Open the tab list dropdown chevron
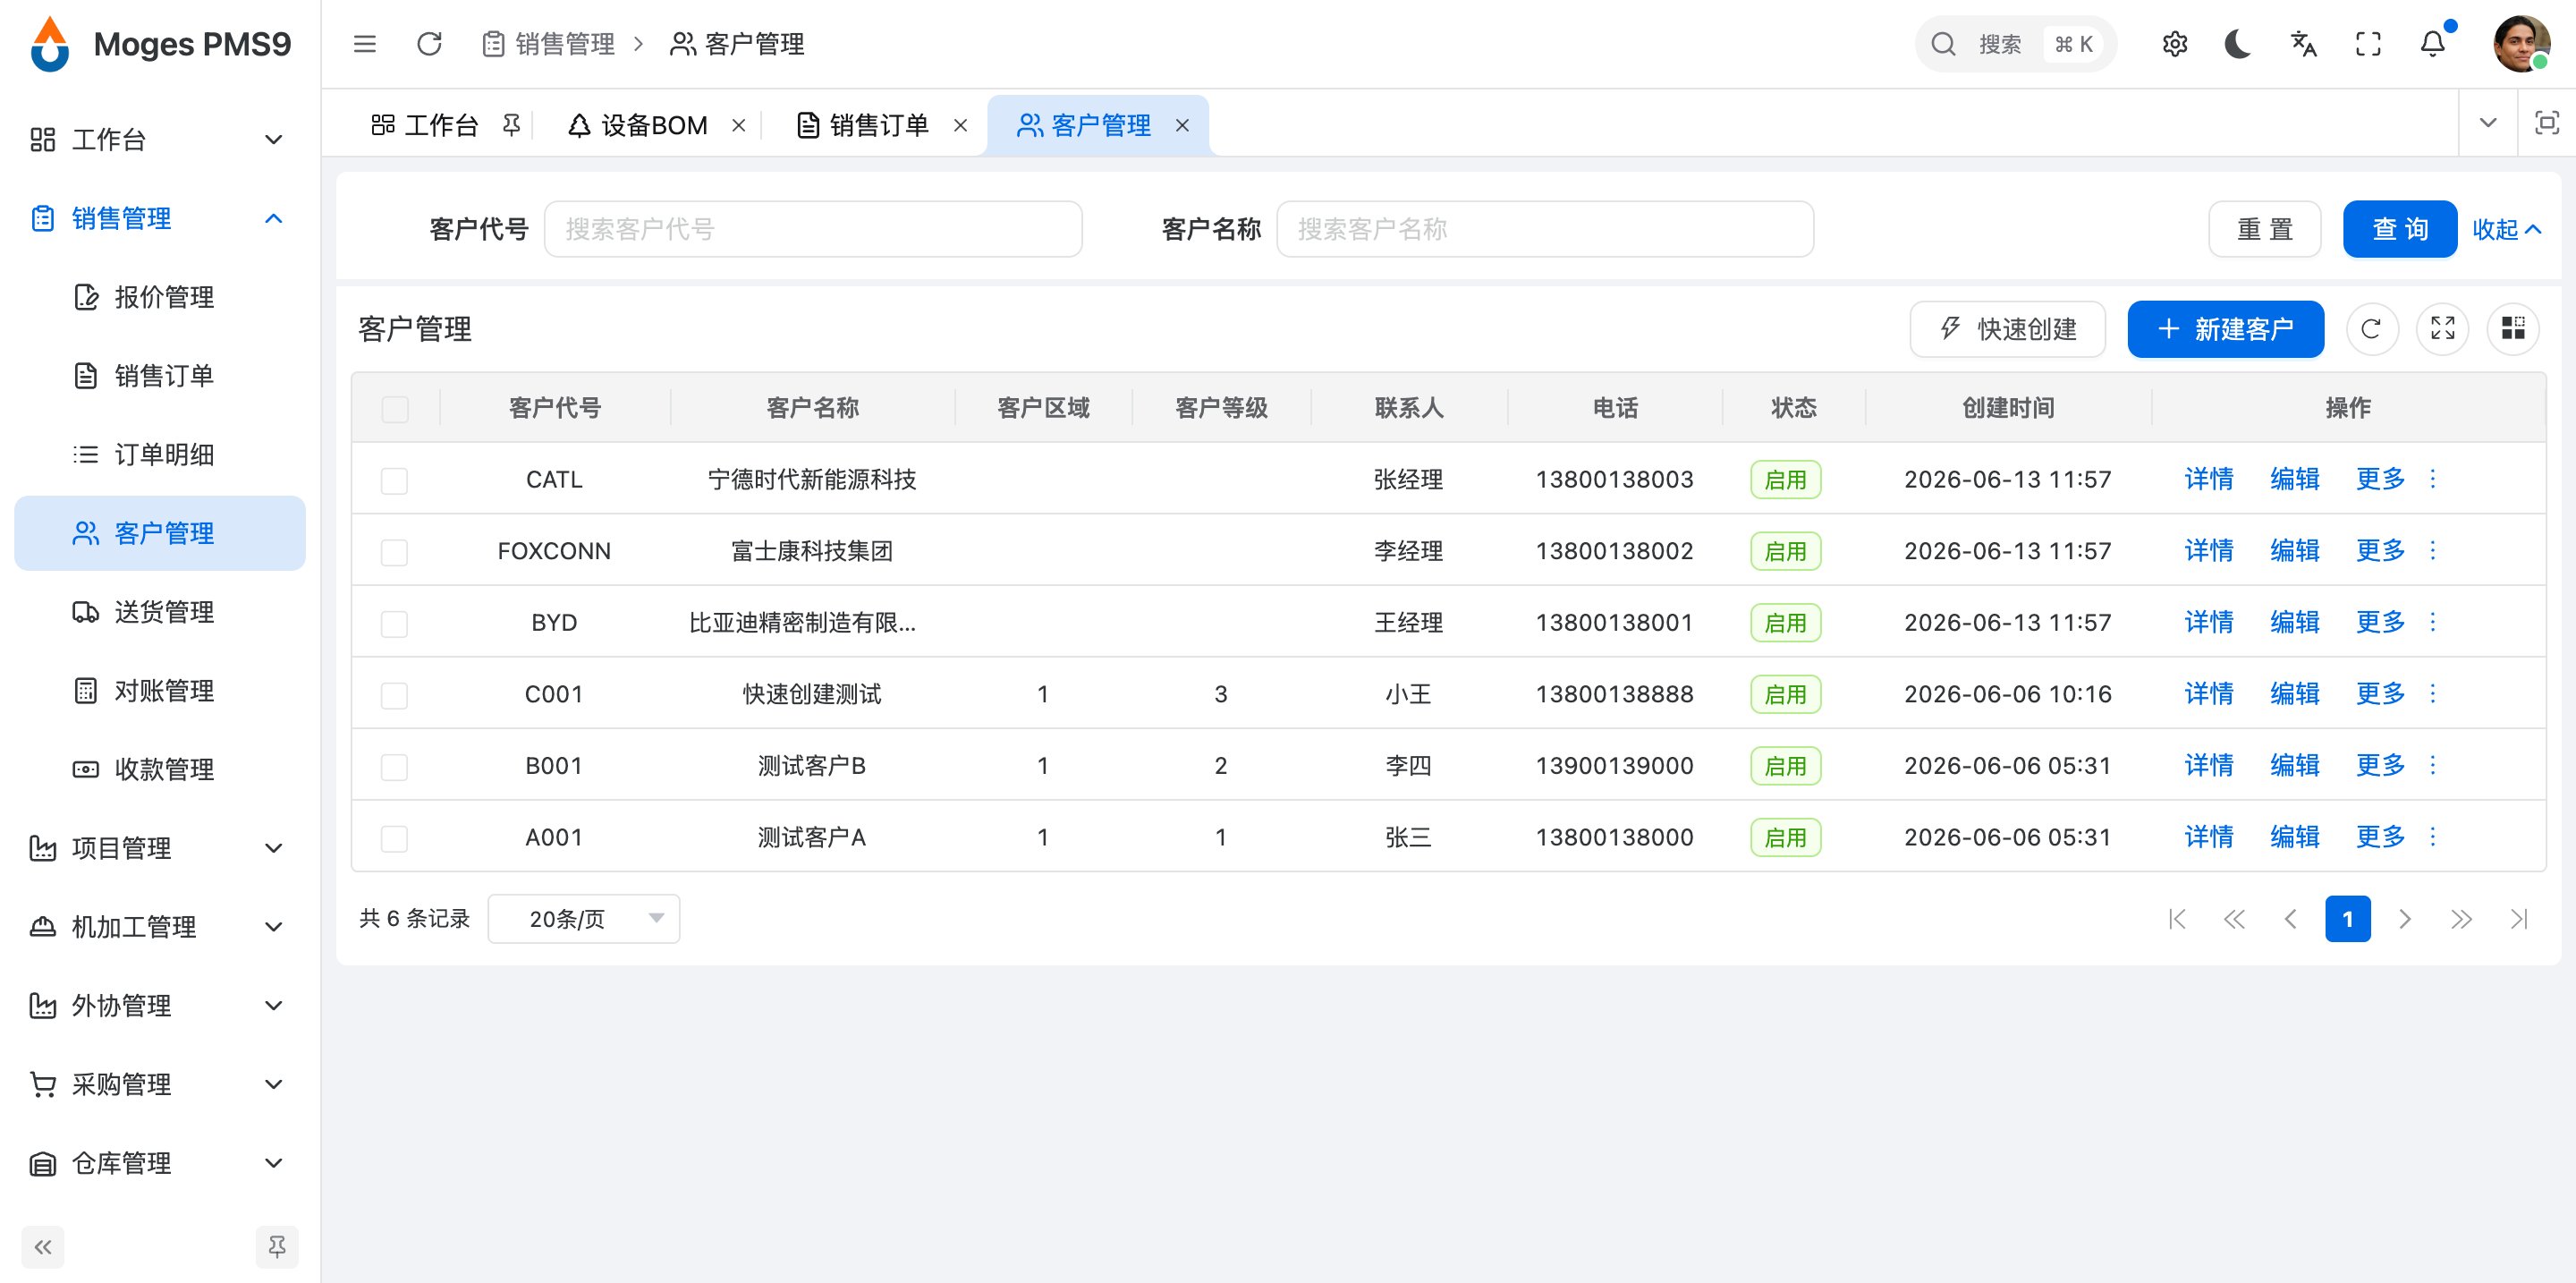2576x1283 pixels. pos(2488,123)
